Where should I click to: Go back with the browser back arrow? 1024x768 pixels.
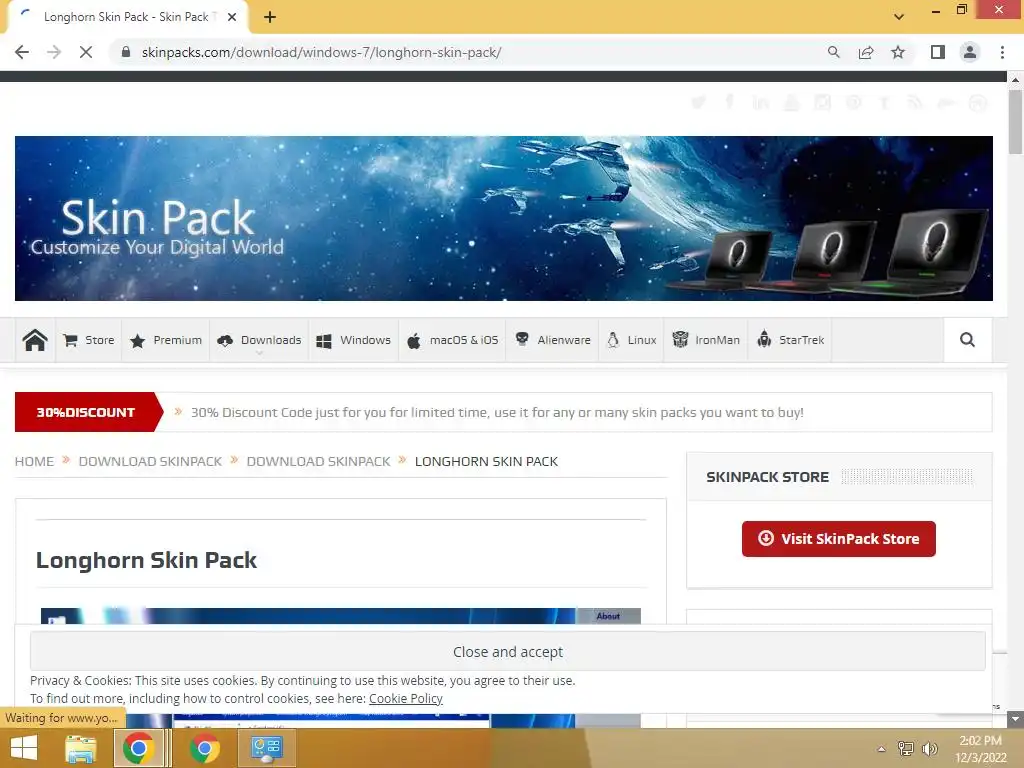coord(22,52)
